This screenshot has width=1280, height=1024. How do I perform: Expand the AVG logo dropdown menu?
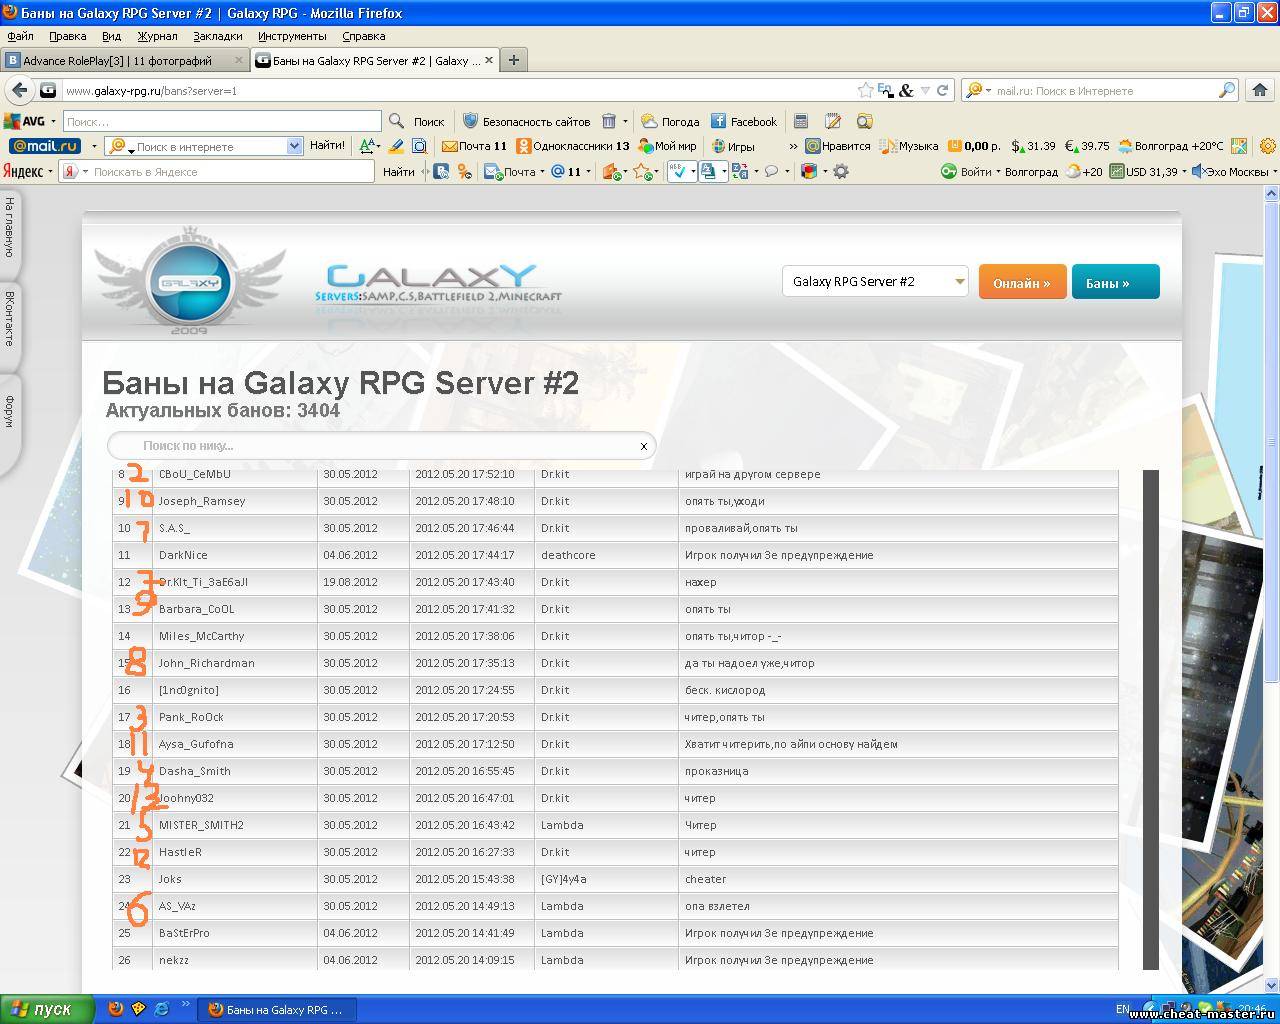coord(54,121)
